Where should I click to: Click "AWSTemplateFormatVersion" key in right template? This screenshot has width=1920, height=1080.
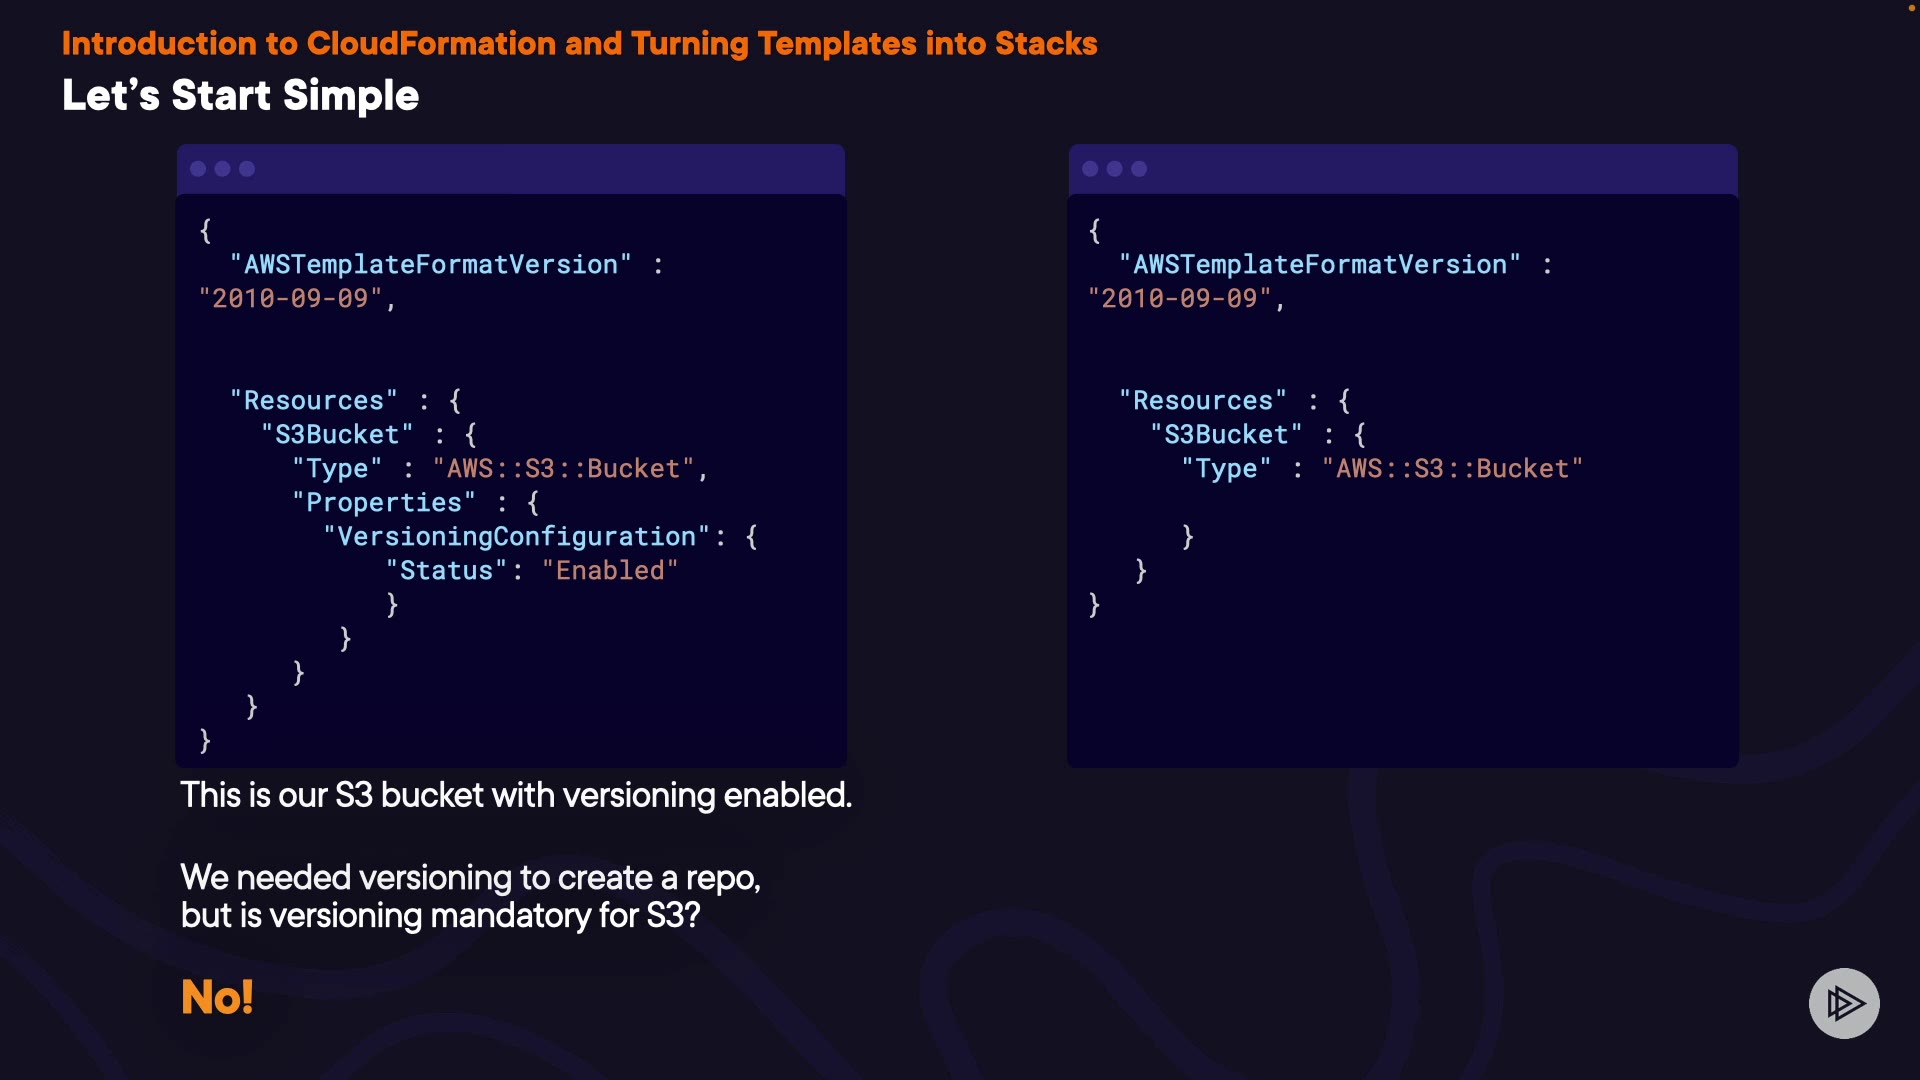pyautogui.click(x=1319, y=265)
